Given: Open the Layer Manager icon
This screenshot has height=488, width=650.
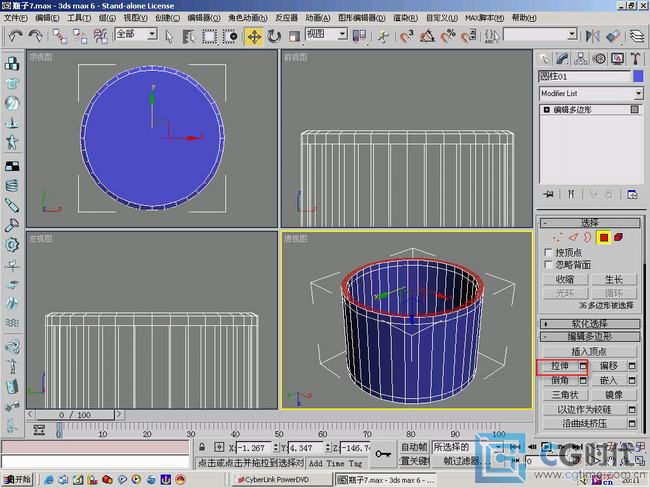Looking at the screenshot, I should coord(637,36).
